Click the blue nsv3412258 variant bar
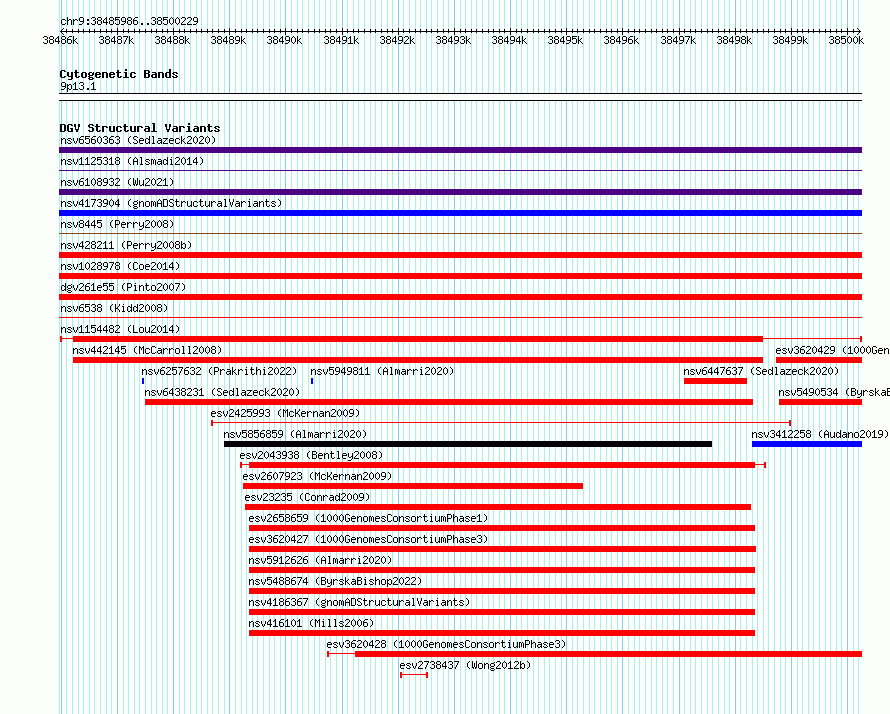The image size is (890, 714). pyautogui.click(x=807, y=444)
